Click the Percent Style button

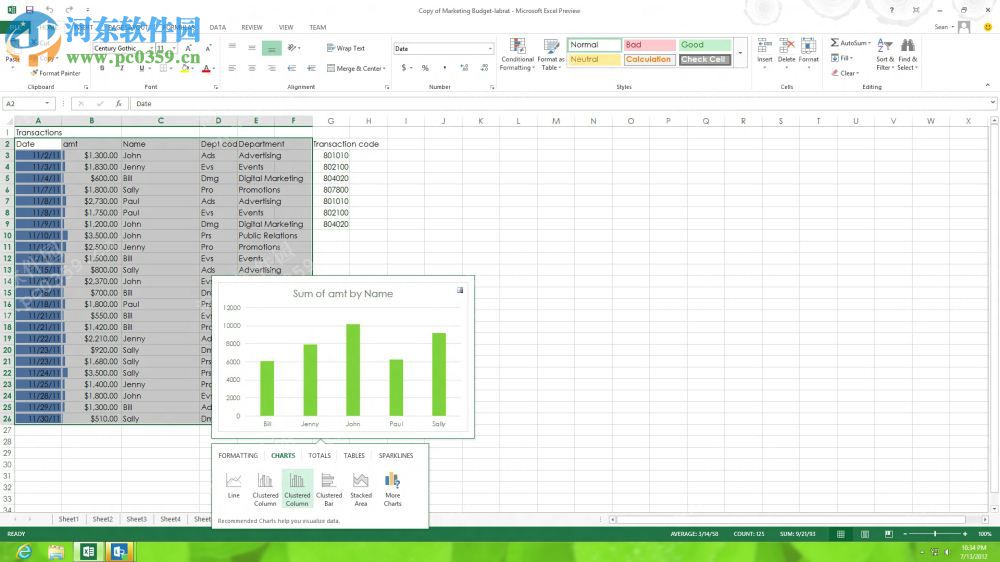425,68
